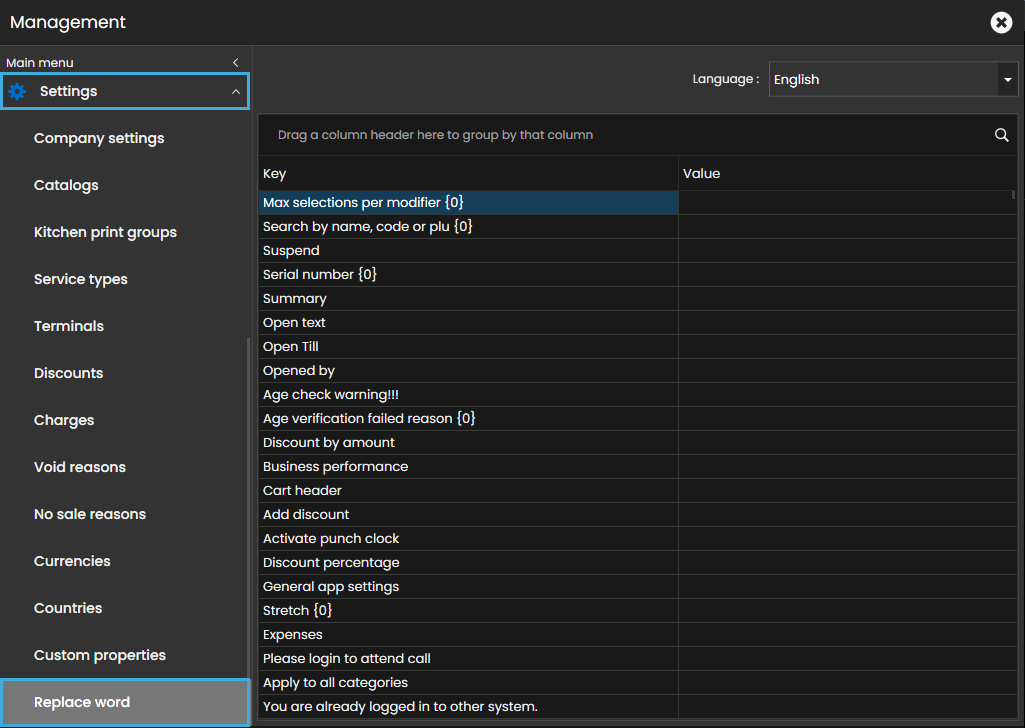Click the Settings gear icon
The height and width of the screenshot is (728, 1025).
tap(17, 92)
